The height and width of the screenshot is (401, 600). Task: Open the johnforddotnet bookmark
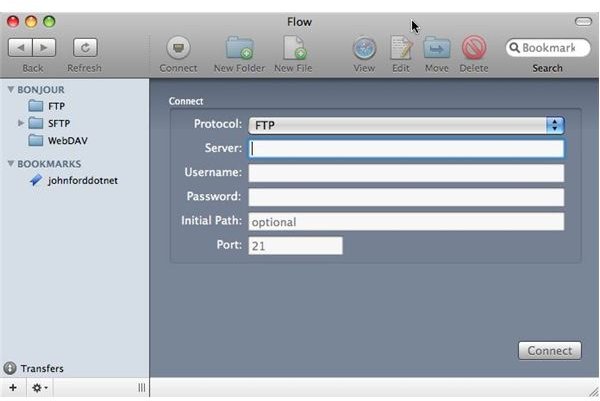(73, 180)
